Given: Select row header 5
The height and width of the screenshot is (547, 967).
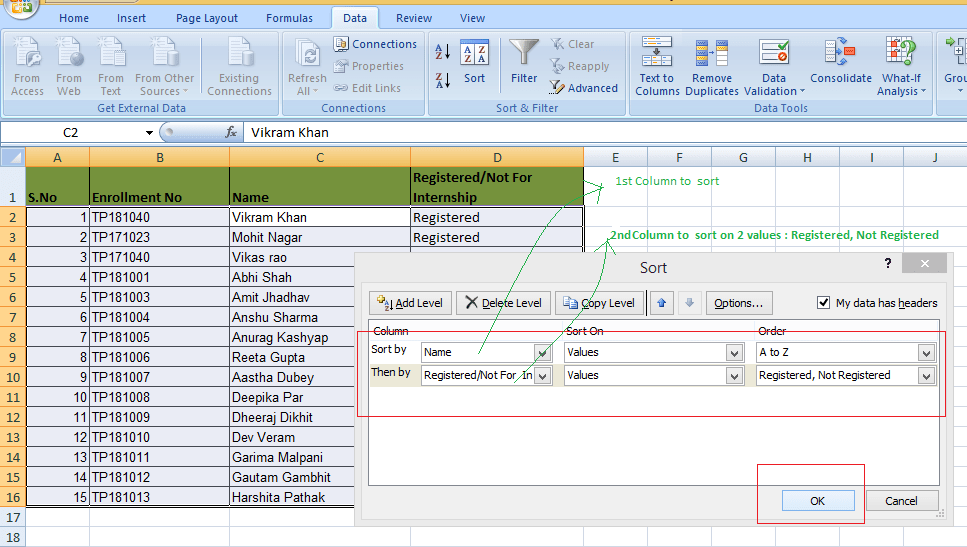Looking at the screenshot, I should (x=12, y=278).
